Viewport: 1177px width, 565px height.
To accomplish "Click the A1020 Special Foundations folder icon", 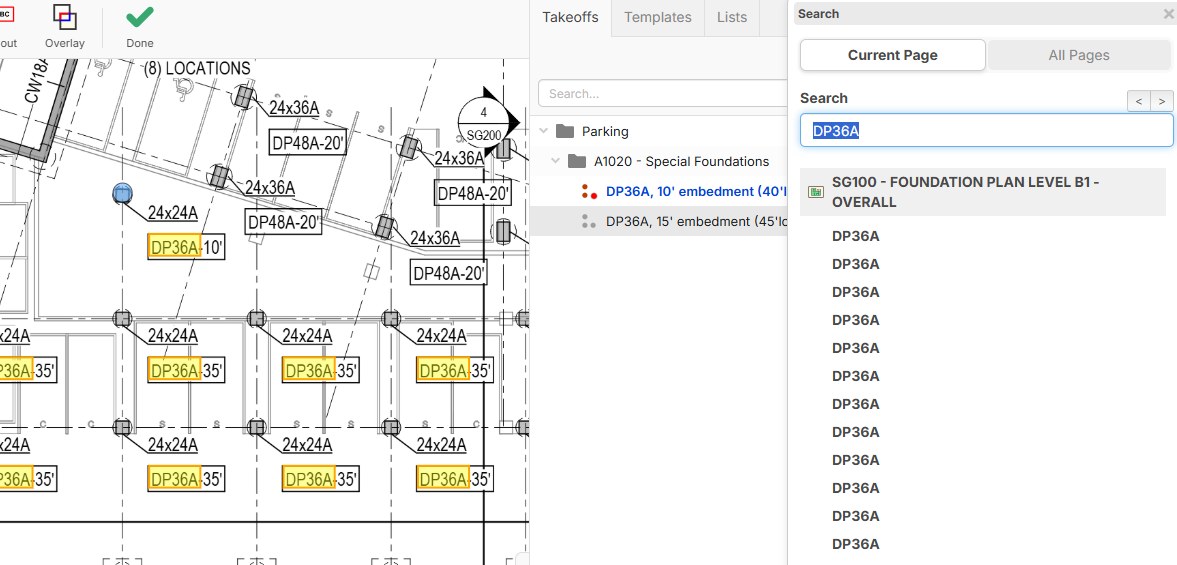I will coord(577,161).
